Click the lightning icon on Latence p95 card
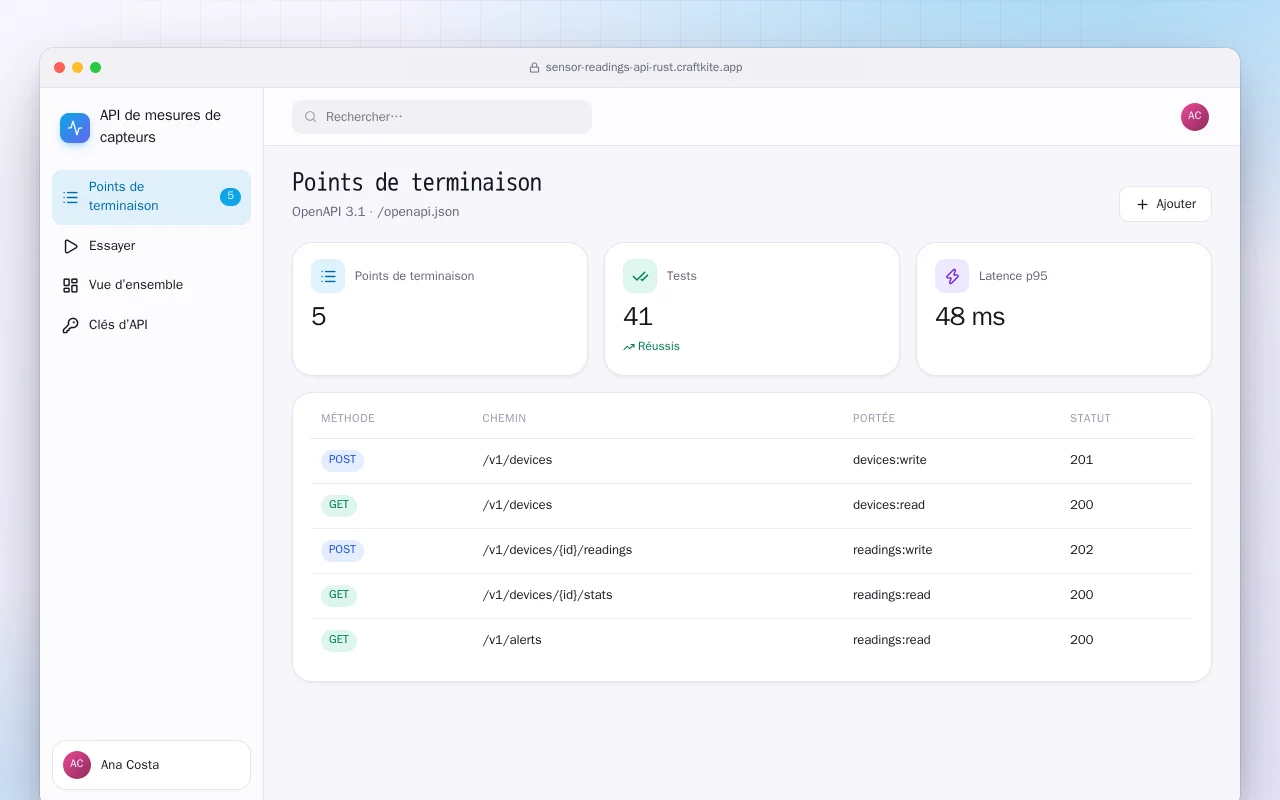Image resolution: width=1280 pixels, height=800 pixels. tap(952, 276)
